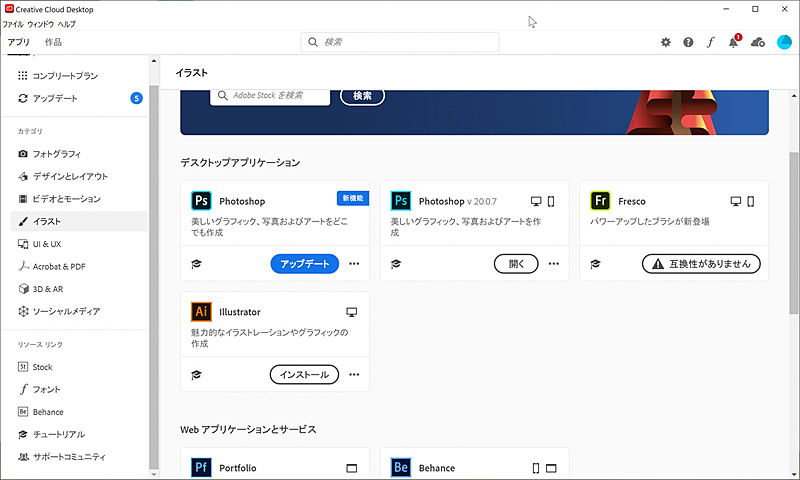Open the notifications bell icon
The width and height of the screenshot is (800, 480).
(x=734, y=42)
